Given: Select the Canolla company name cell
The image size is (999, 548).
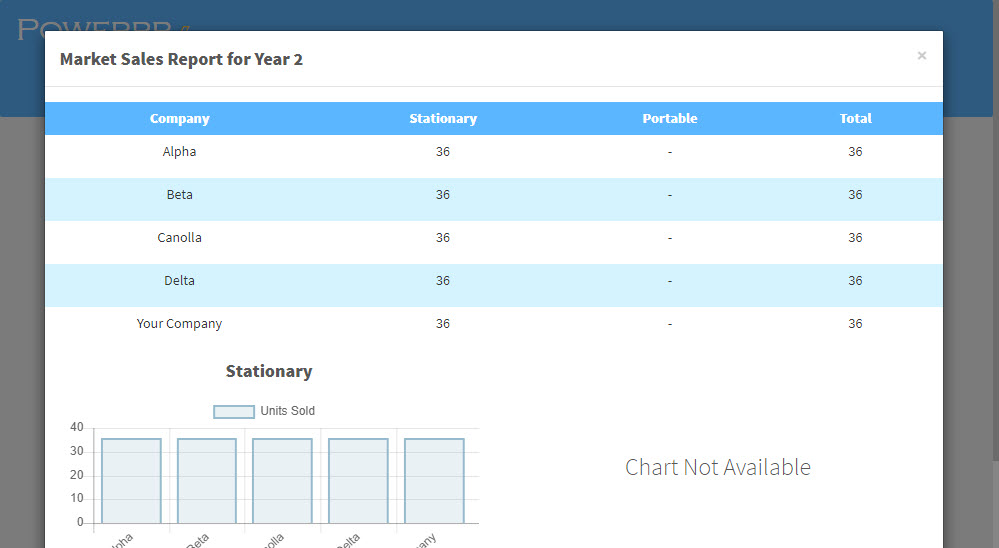Looking at the screenshot, I should [180, 238].
